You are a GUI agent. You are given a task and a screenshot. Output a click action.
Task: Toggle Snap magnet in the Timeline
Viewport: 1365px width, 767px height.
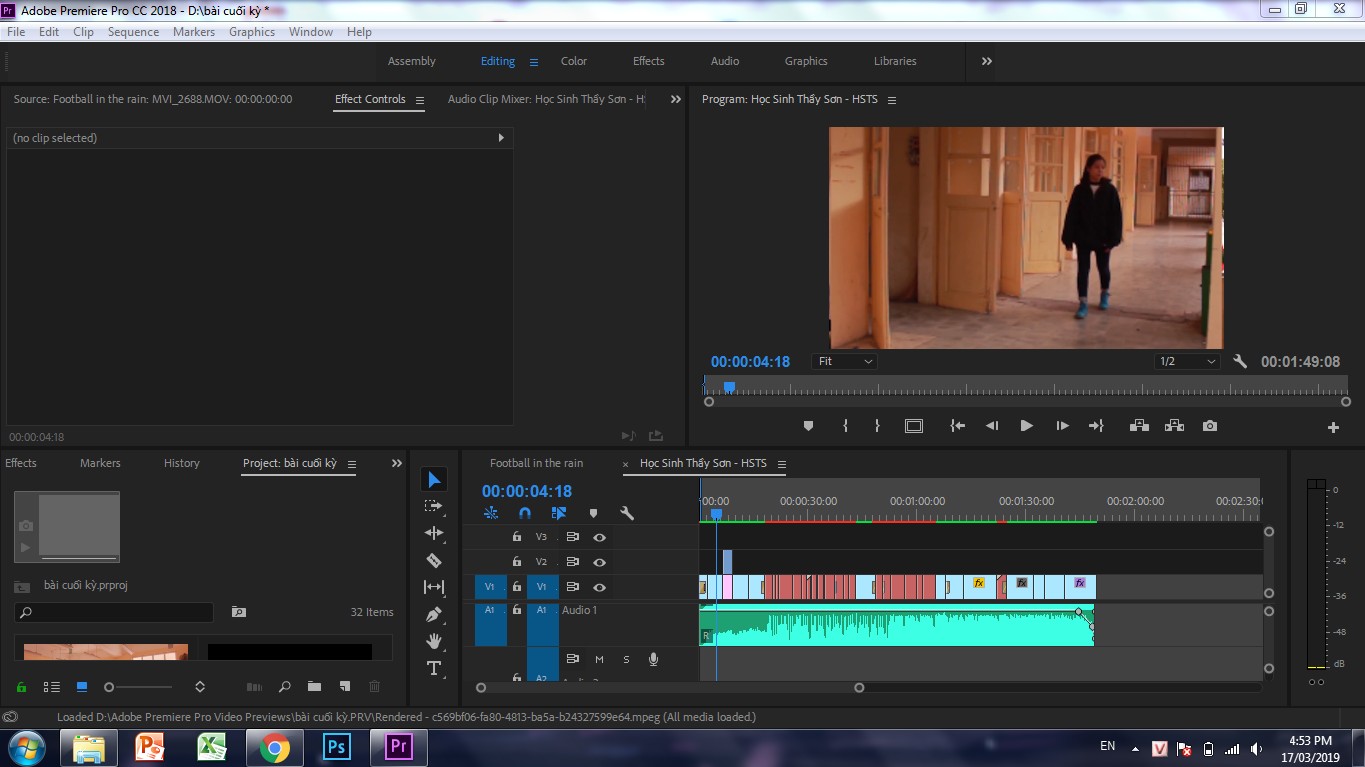[525, 513]
